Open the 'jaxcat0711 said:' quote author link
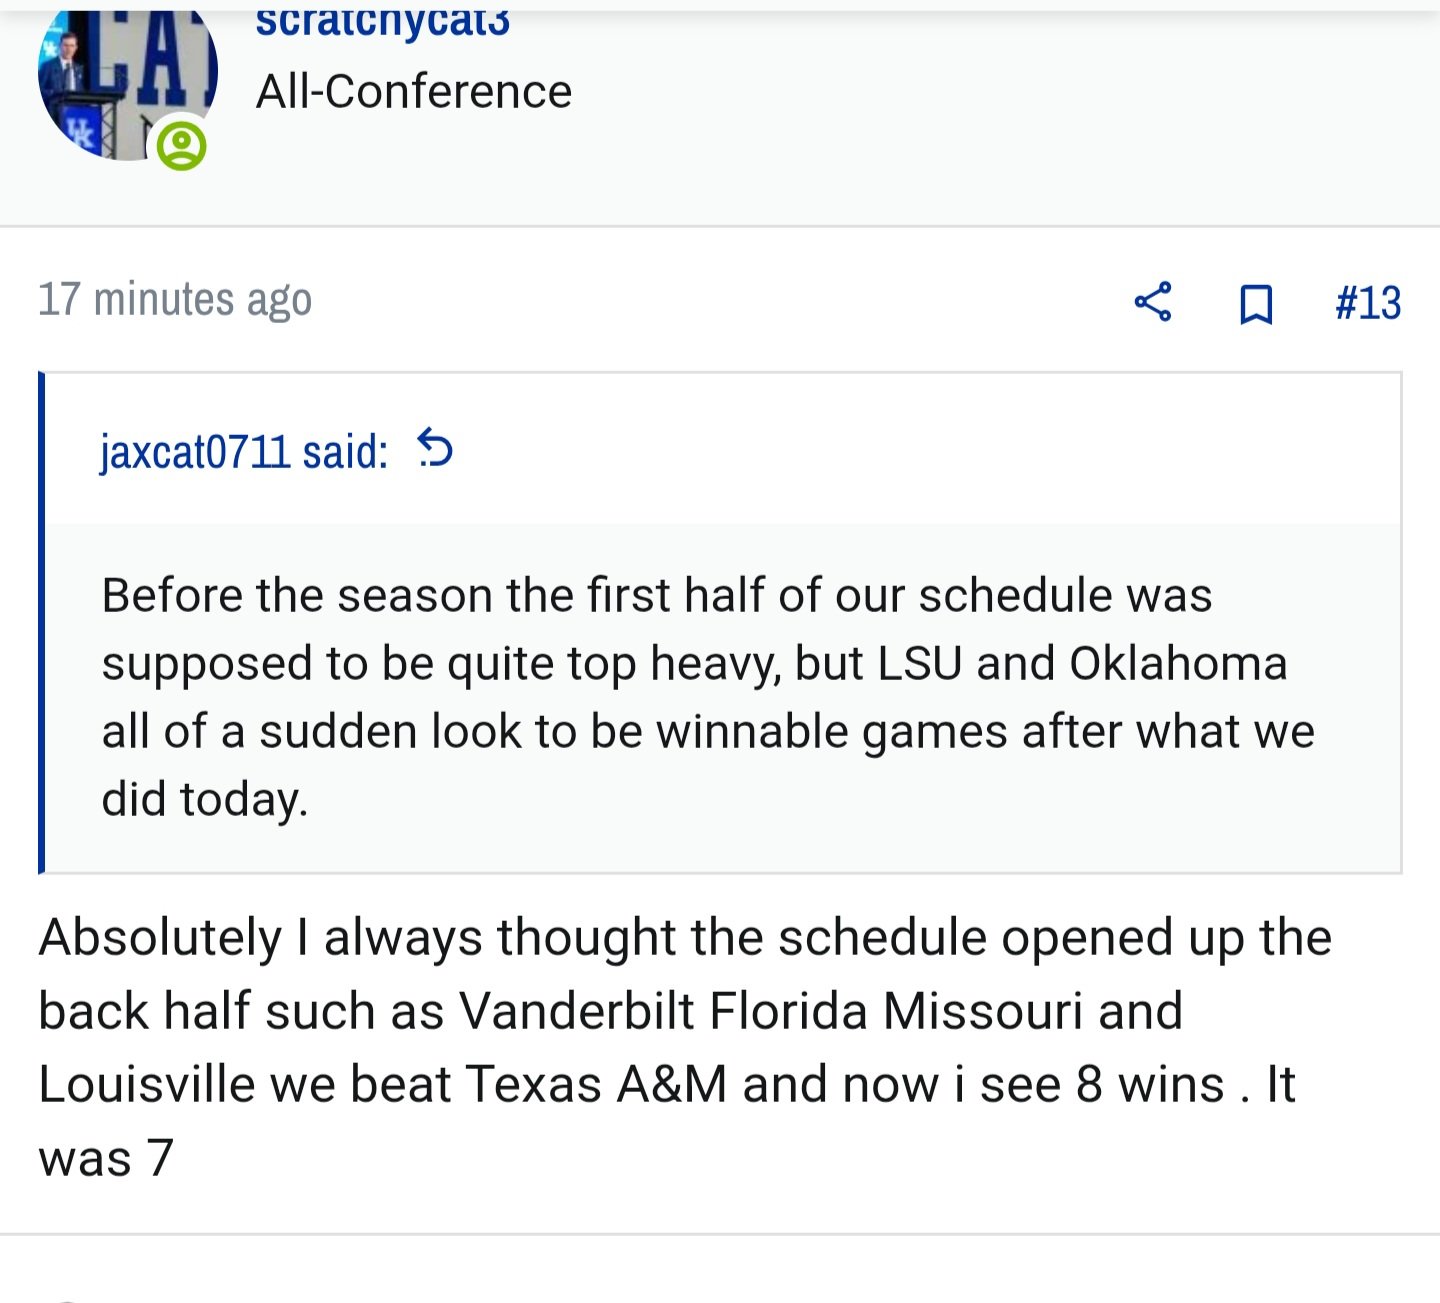The height and width of the screenshot is (1303, 1440). (244, 452)
